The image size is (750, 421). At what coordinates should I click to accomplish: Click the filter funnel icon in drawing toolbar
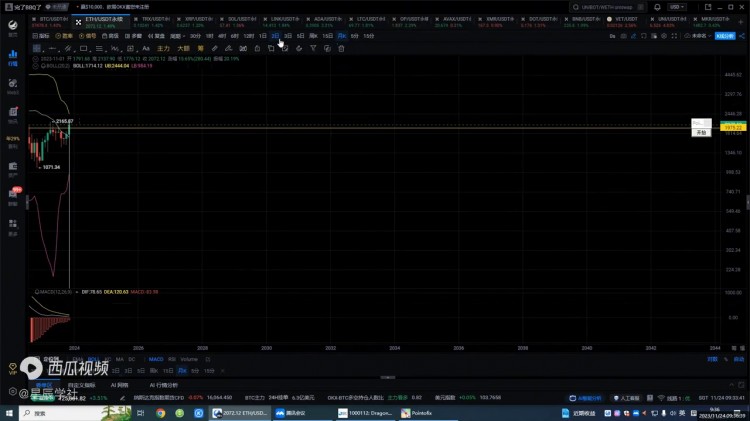[x=313, y=48]
